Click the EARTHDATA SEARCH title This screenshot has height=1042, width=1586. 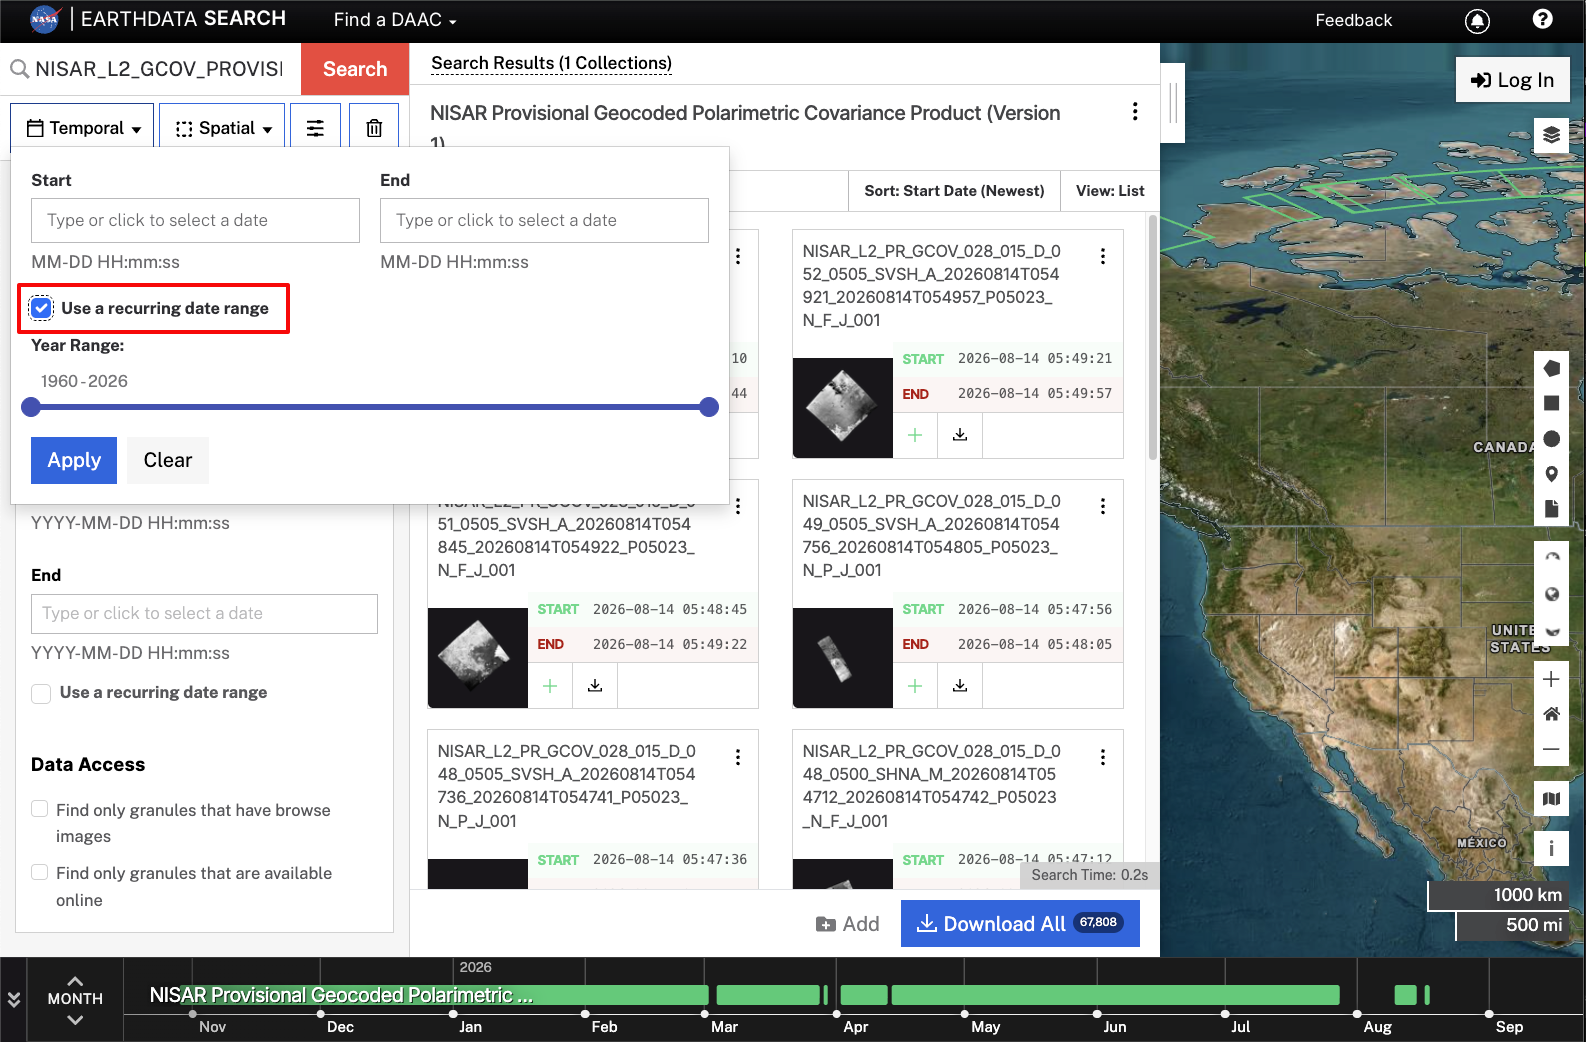point(183,19)
